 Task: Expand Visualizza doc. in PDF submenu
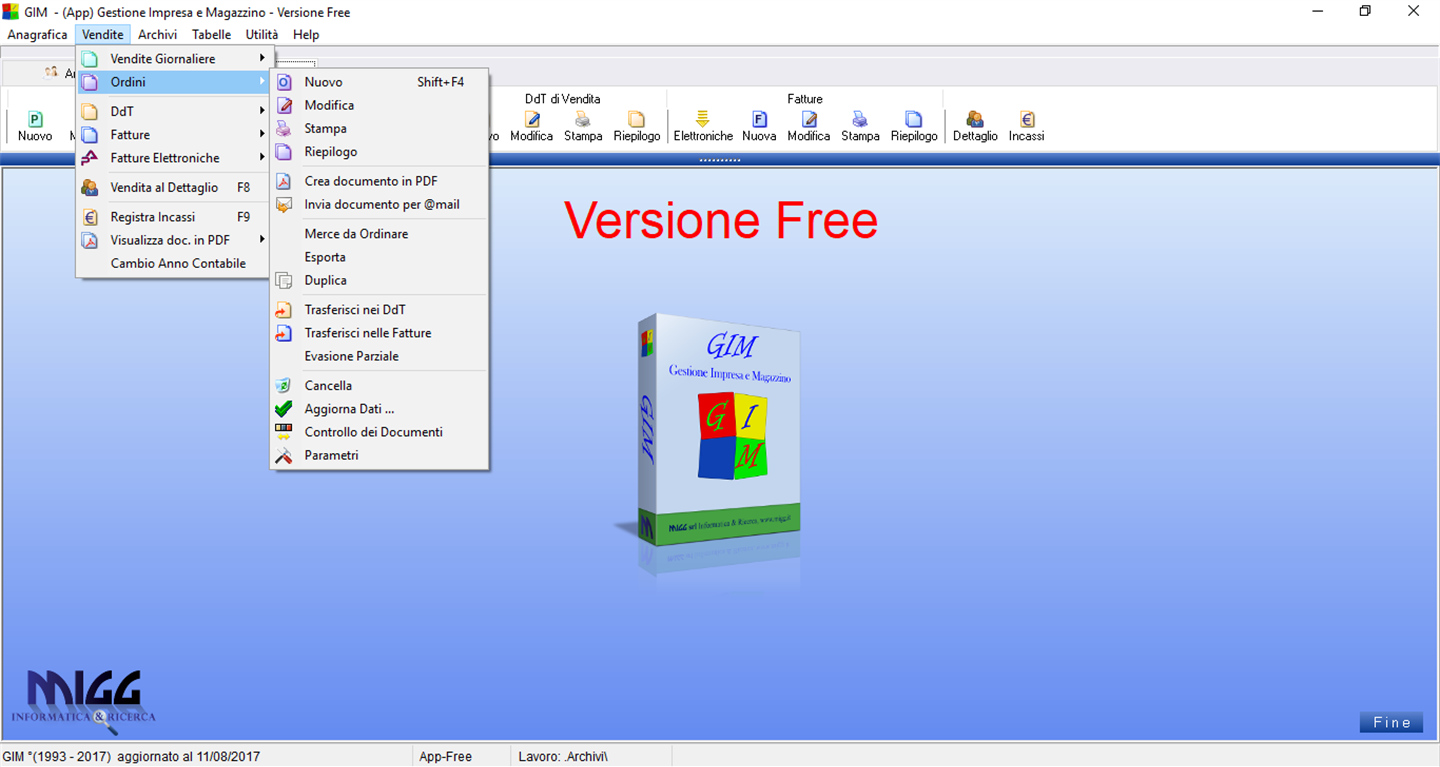[174, 240]
